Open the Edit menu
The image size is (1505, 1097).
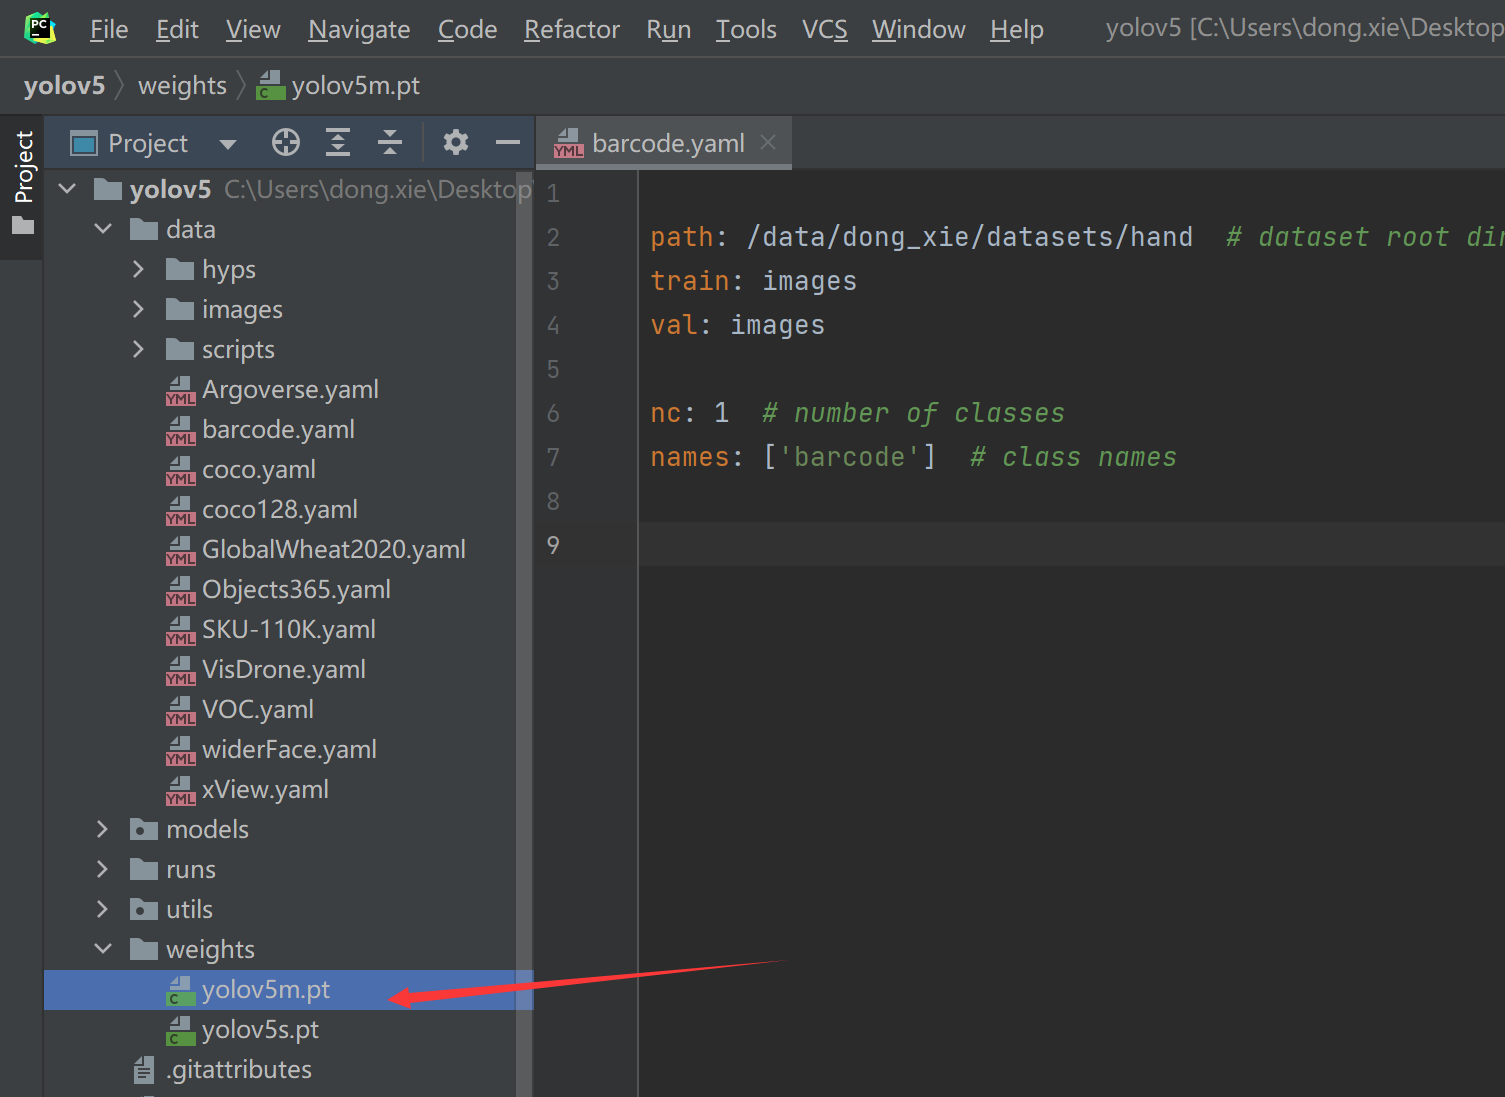177,30
